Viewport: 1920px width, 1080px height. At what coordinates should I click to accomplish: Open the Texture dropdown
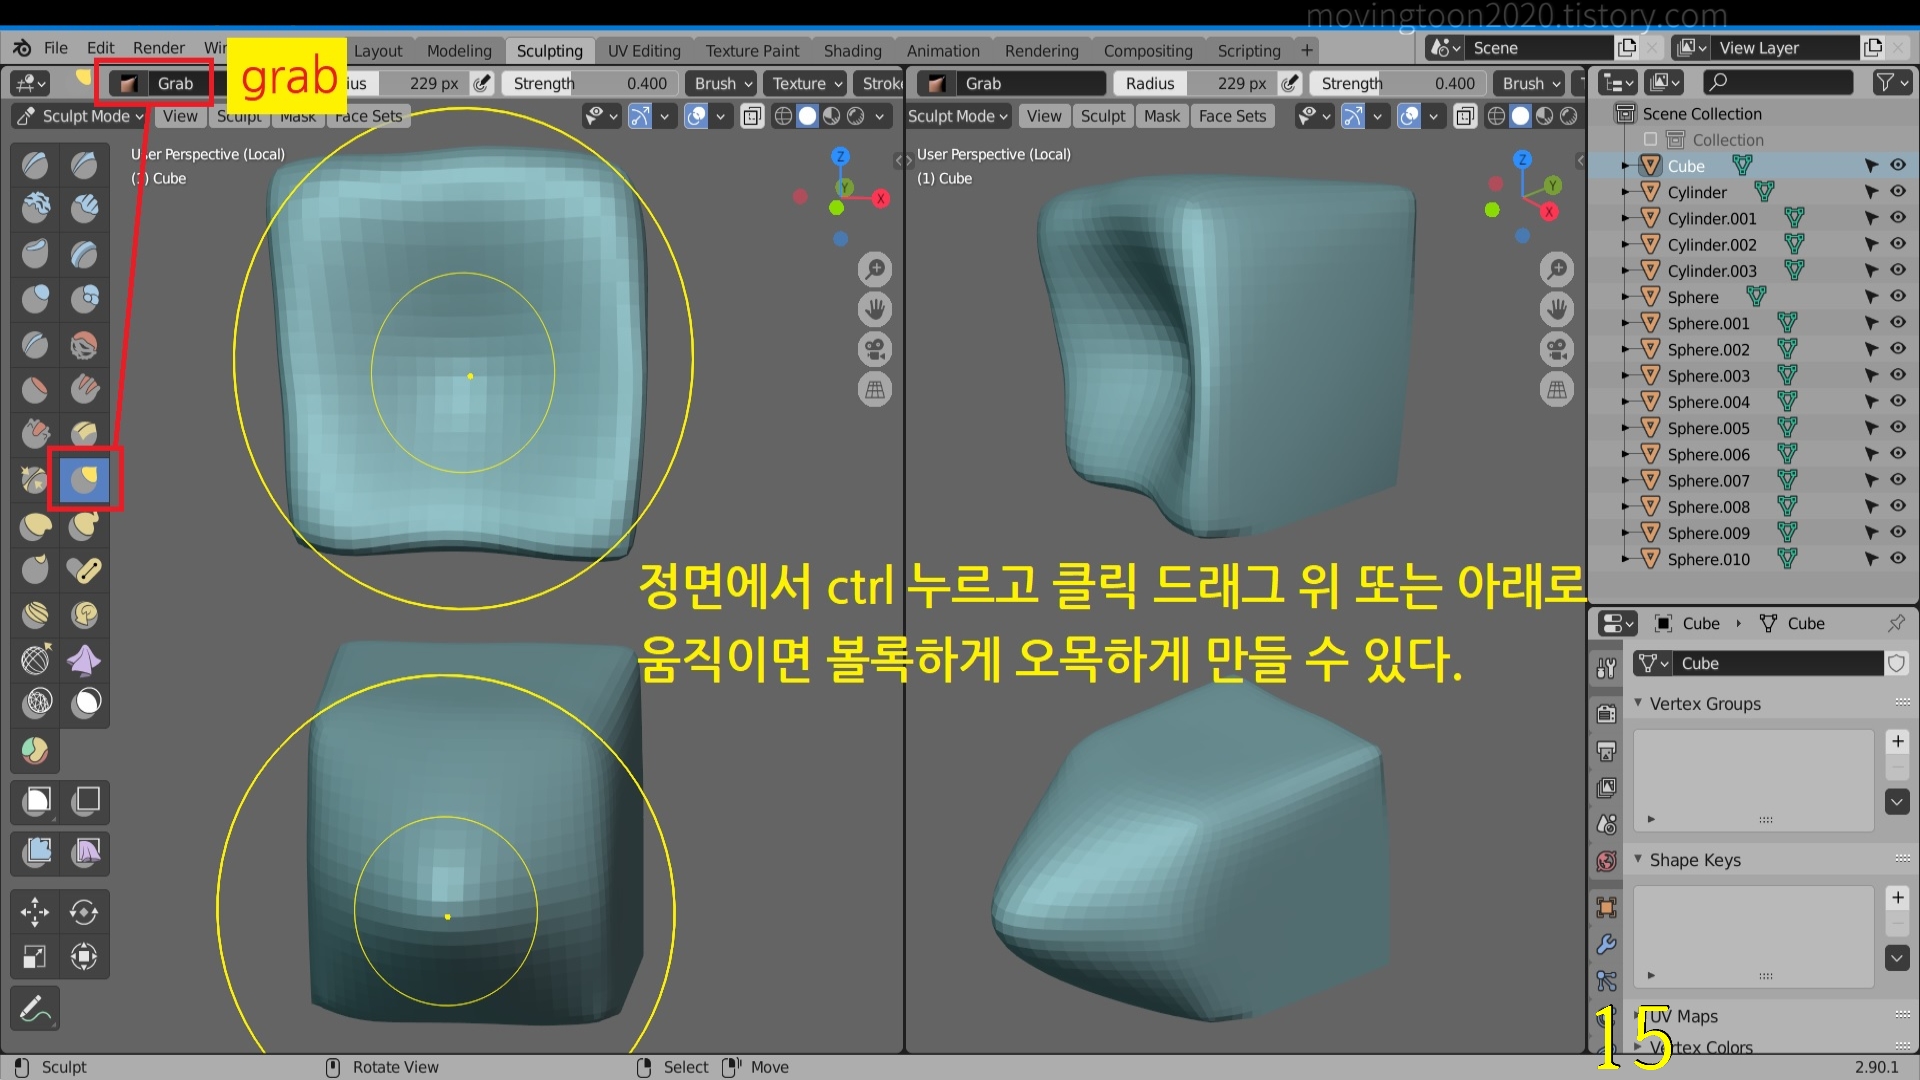806,83
